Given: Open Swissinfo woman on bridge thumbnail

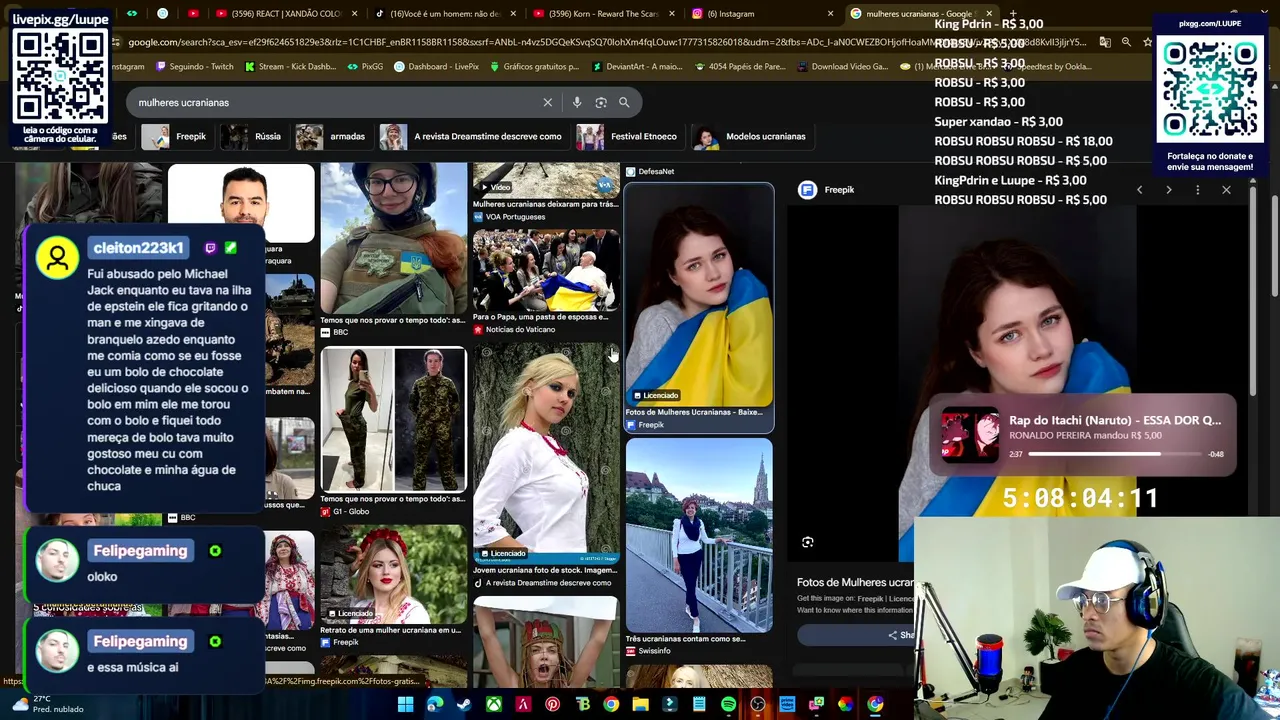Looking at the screenshot, I should click(699, 536).
